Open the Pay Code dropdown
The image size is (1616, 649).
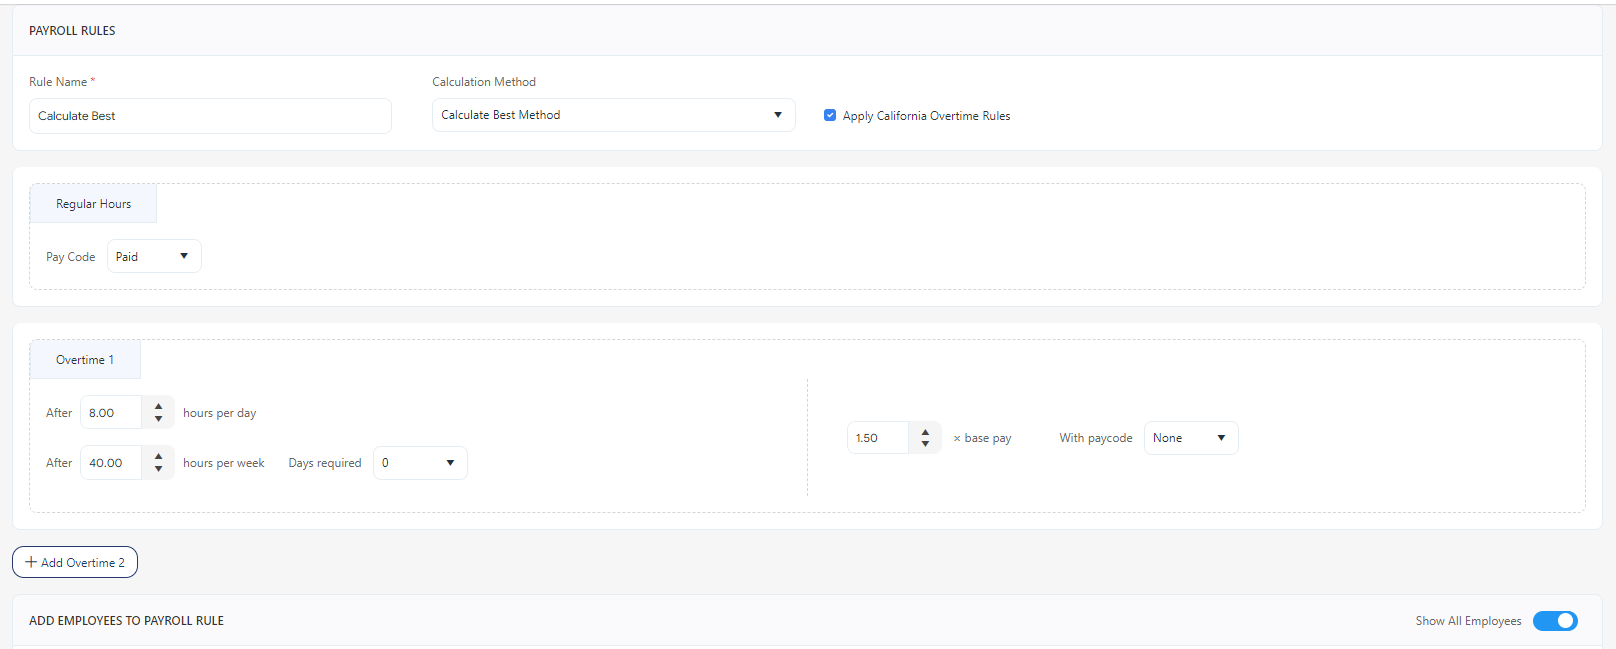click(x=153, y=256)
